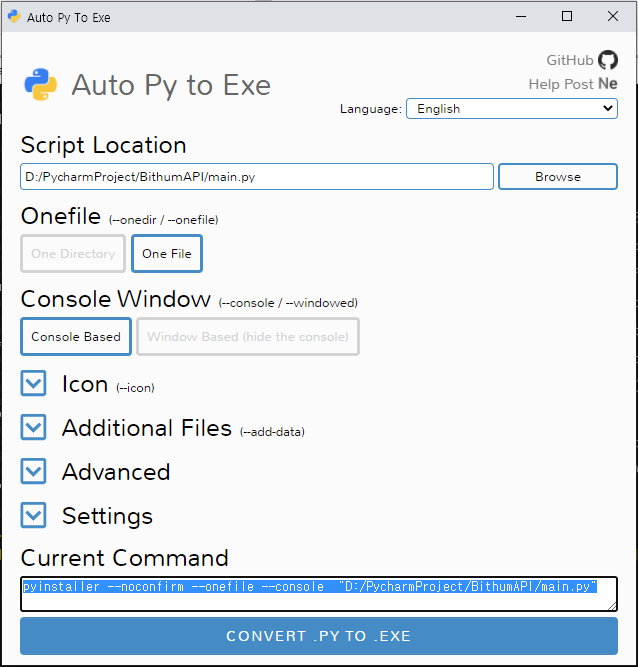Click the script location path field
The image size is (638, 667).
[257, 177]
